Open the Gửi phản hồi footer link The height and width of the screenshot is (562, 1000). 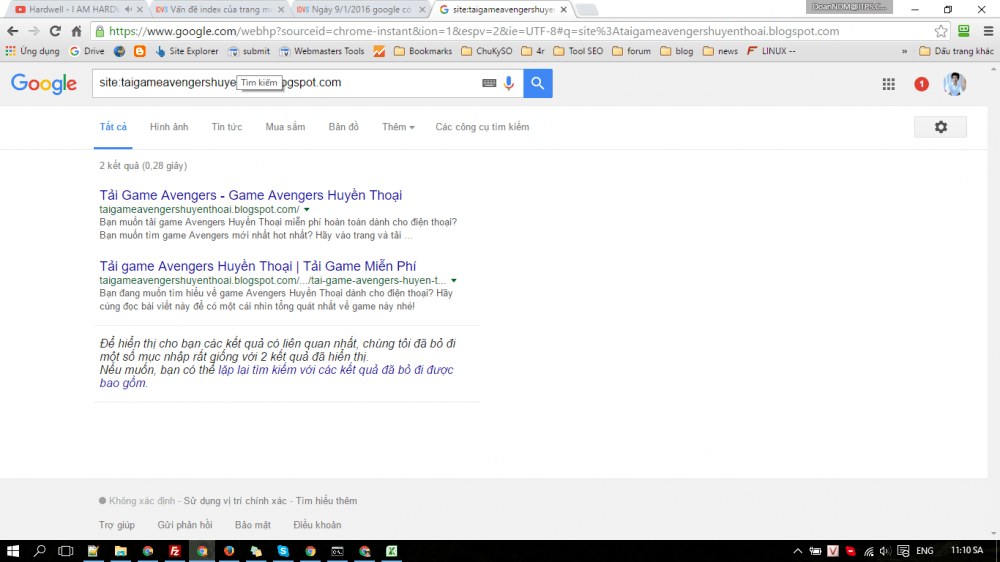point(185,525)
